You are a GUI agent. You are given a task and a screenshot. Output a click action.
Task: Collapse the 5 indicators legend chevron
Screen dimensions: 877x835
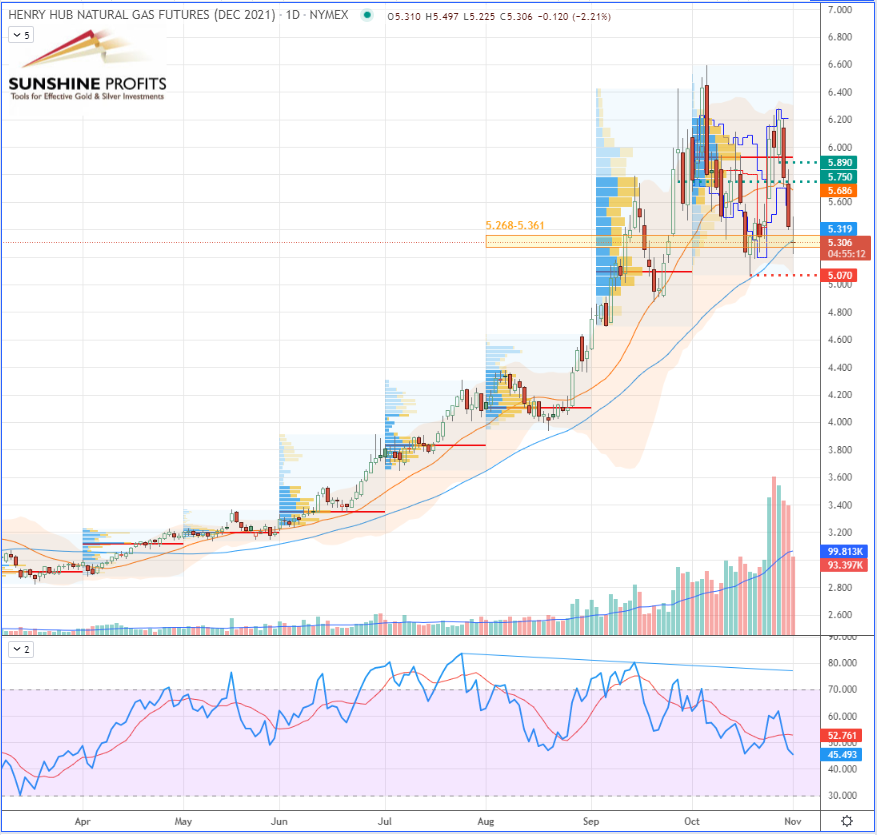21,35
